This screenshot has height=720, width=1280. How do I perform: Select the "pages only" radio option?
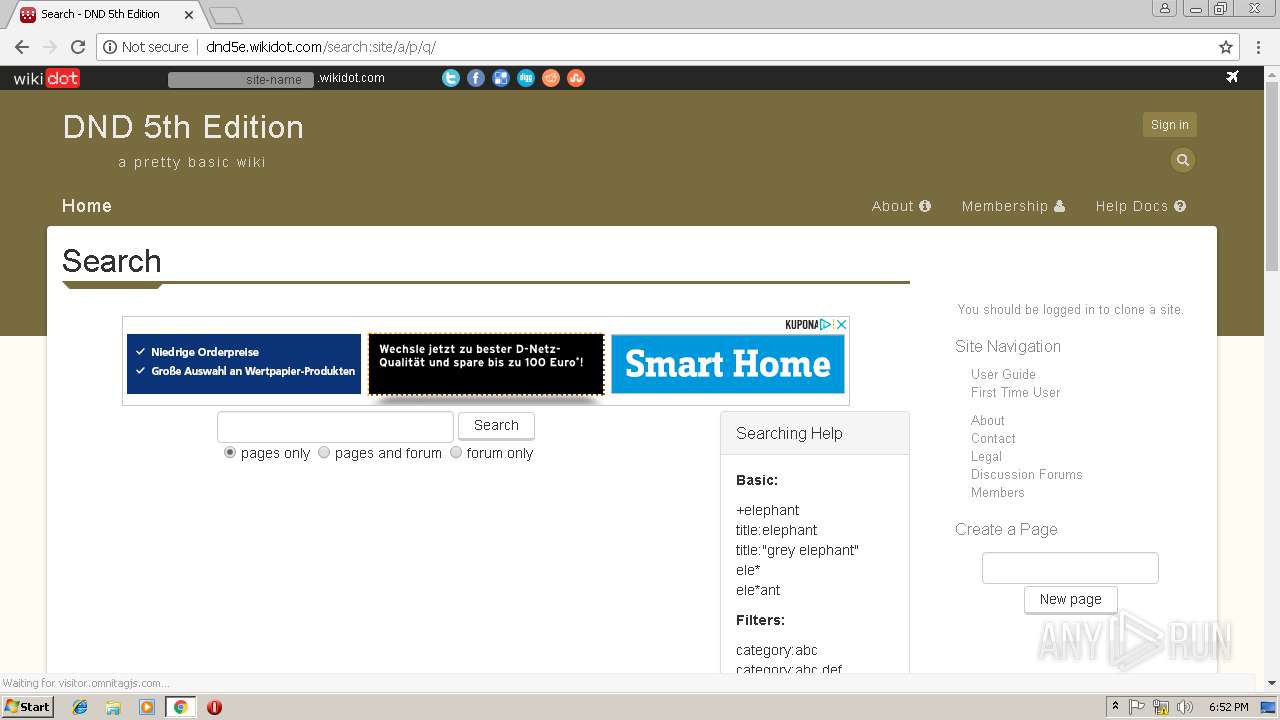click(x=230, y=453)
